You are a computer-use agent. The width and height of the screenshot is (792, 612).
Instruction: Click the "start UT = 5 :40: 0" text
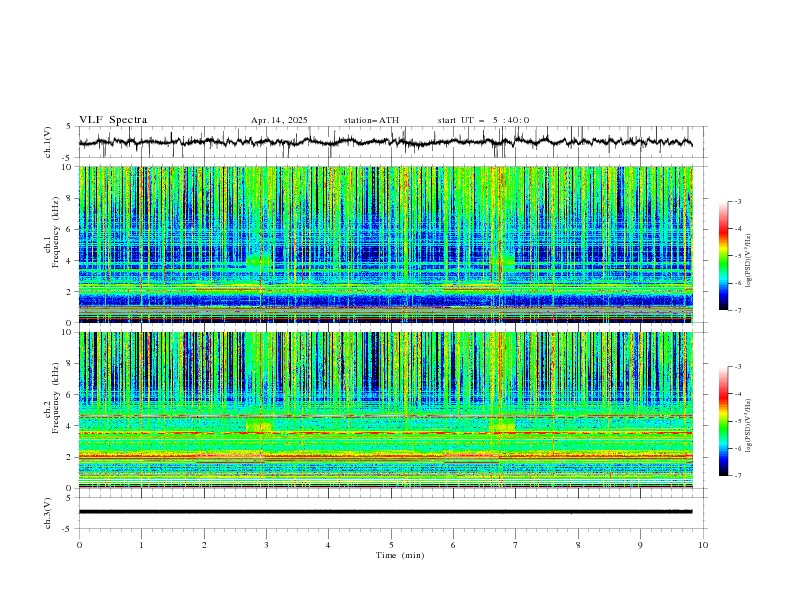point(483,120)
